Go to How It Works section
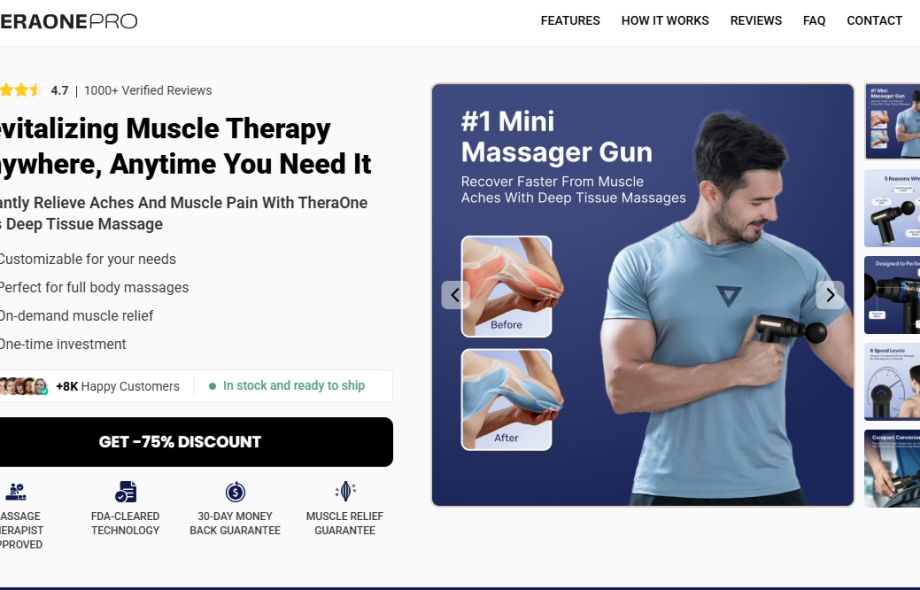The height and width of the screenshot is (590, 920). 665,21
